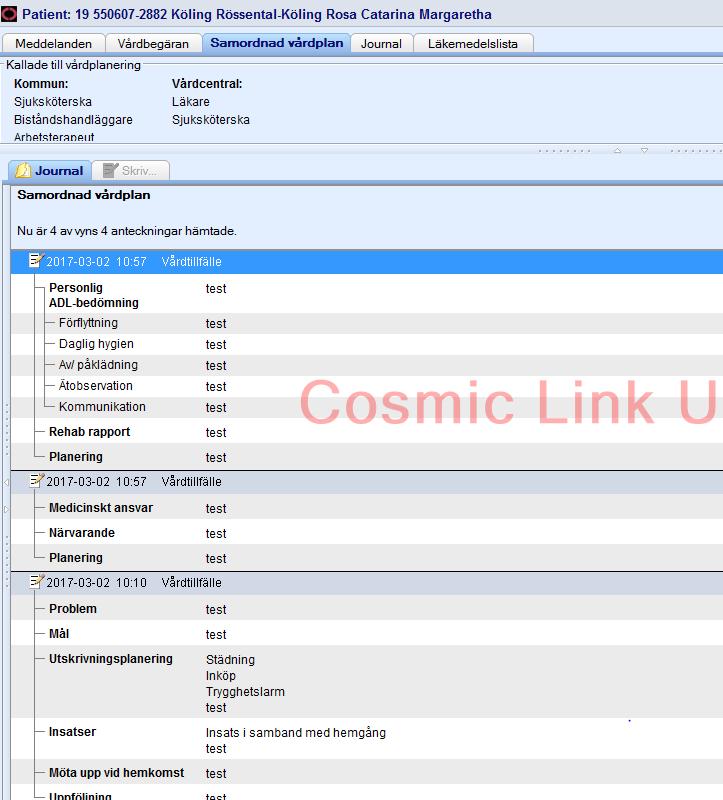Click the 'Städning' value text
The height and width of the screenshot is (800, 723).
click(230, 660)
